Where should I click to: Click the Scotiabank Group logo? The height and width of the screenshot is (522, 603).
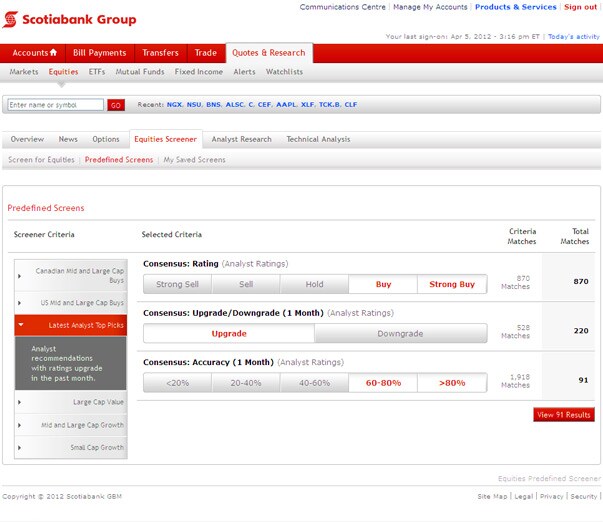tap(70, 19)
